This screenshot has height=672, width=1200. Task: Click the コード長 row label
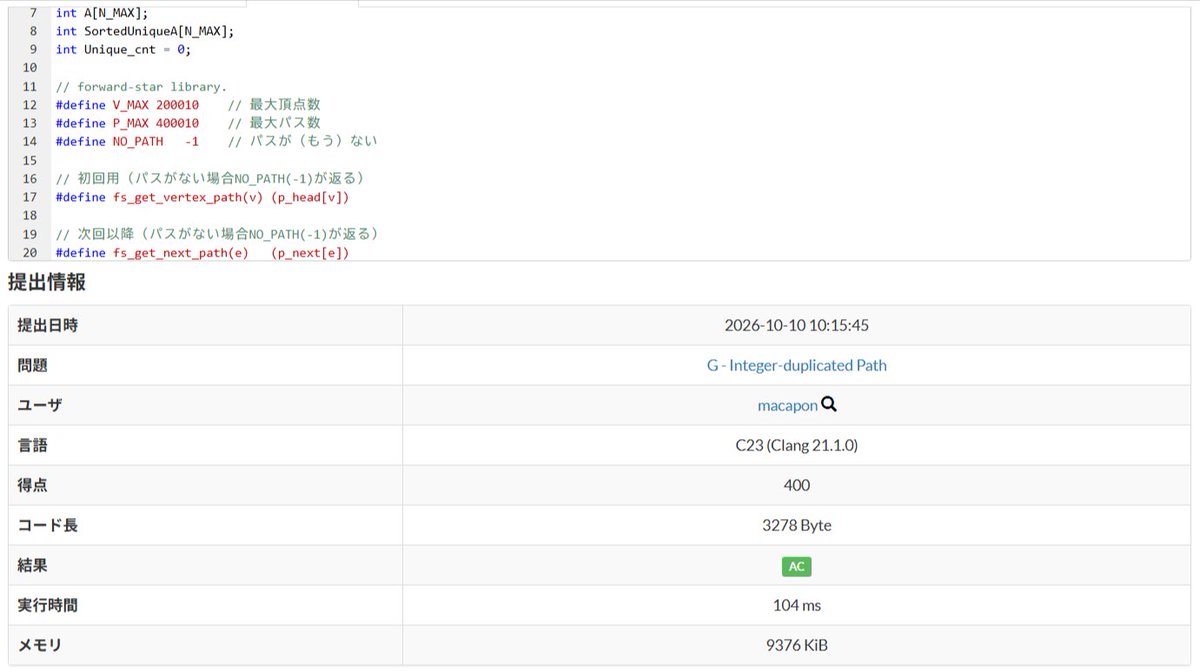47,525
